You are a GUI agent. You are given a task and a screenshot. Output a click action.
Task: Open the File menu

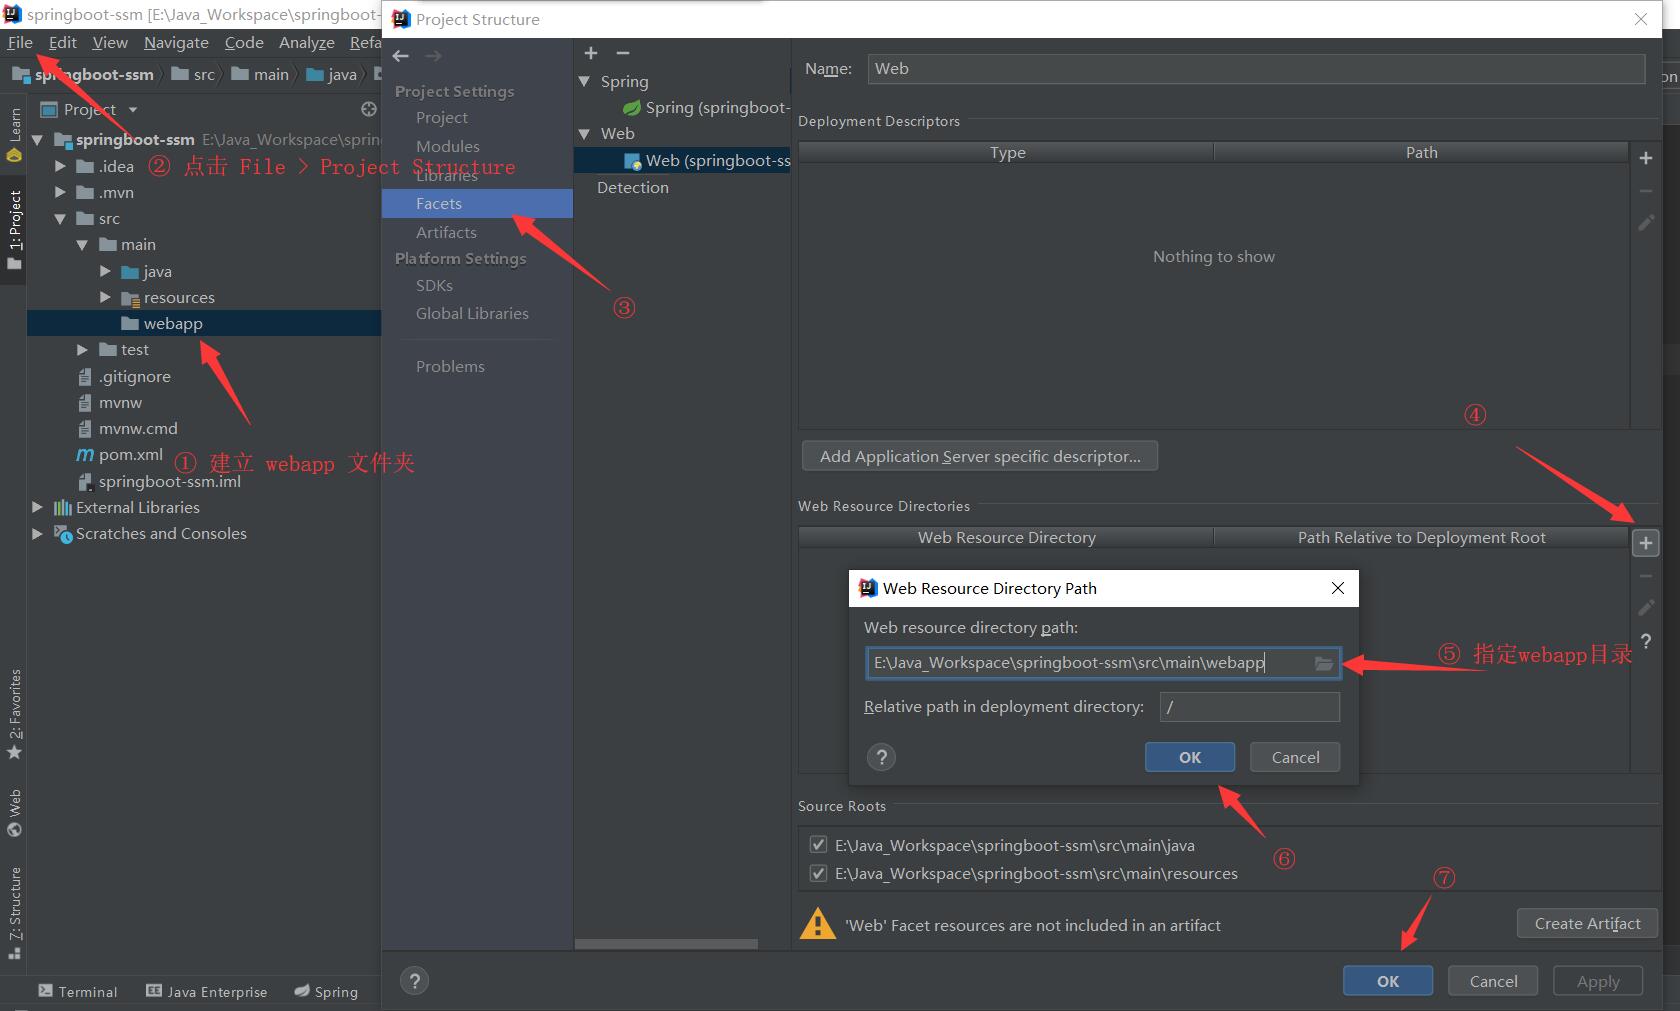coord(20,42)
